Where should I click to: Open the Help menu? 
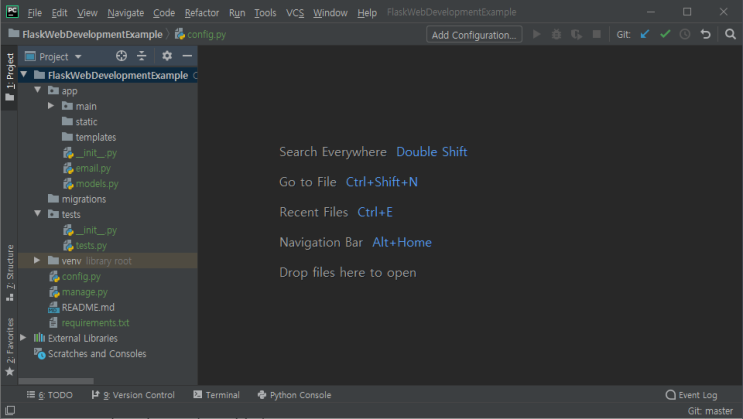tap(367, 13)
